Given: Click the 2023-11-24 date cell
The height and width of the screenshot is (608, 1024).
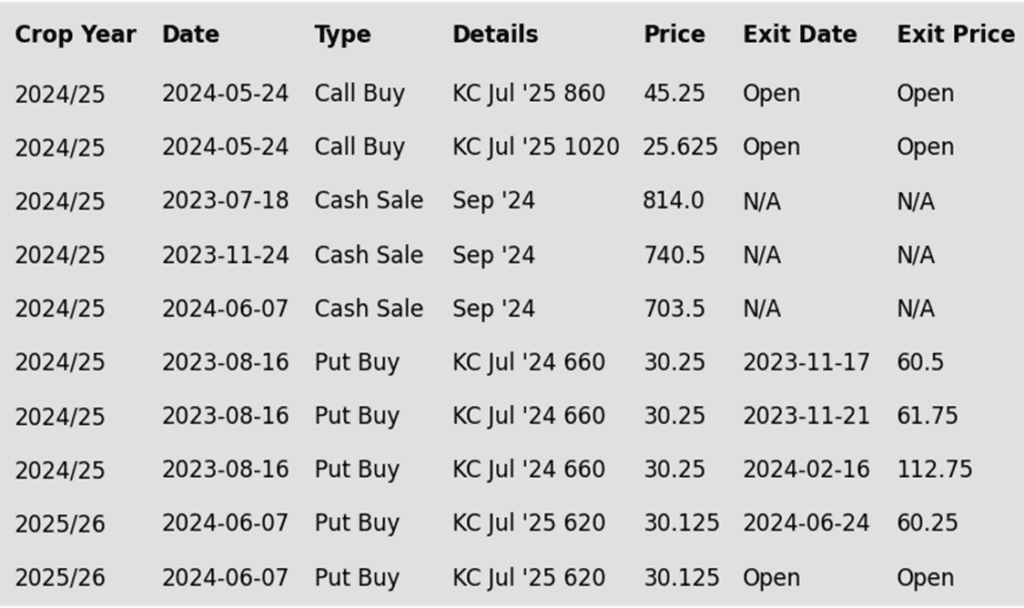Looking at the screenshot, I should coord(225,255).
